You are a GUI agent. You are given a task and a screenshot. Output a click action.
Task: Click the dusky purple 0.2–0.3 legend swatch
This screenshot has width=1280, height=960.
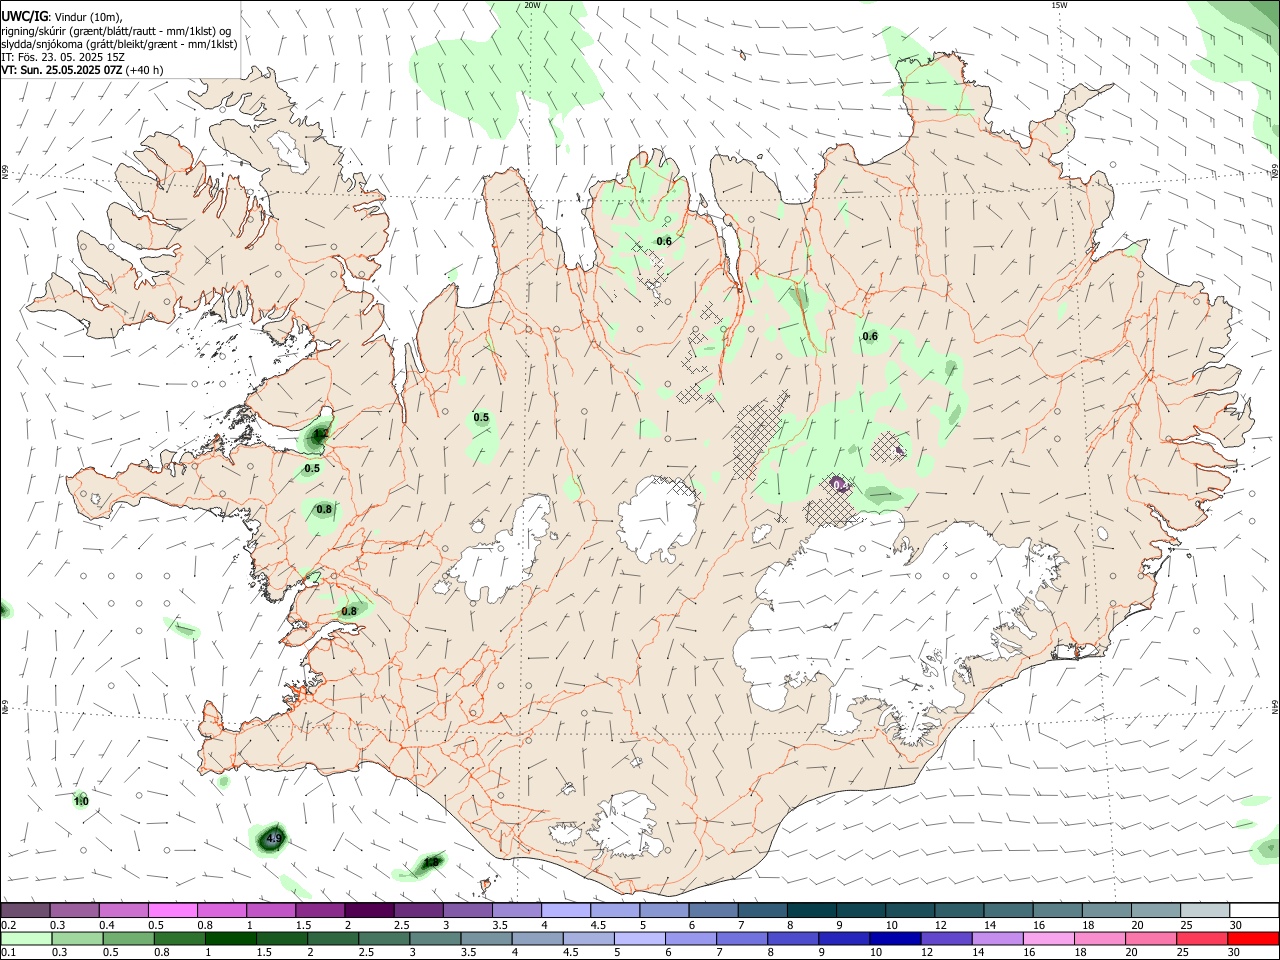click(x=26, y=910)
